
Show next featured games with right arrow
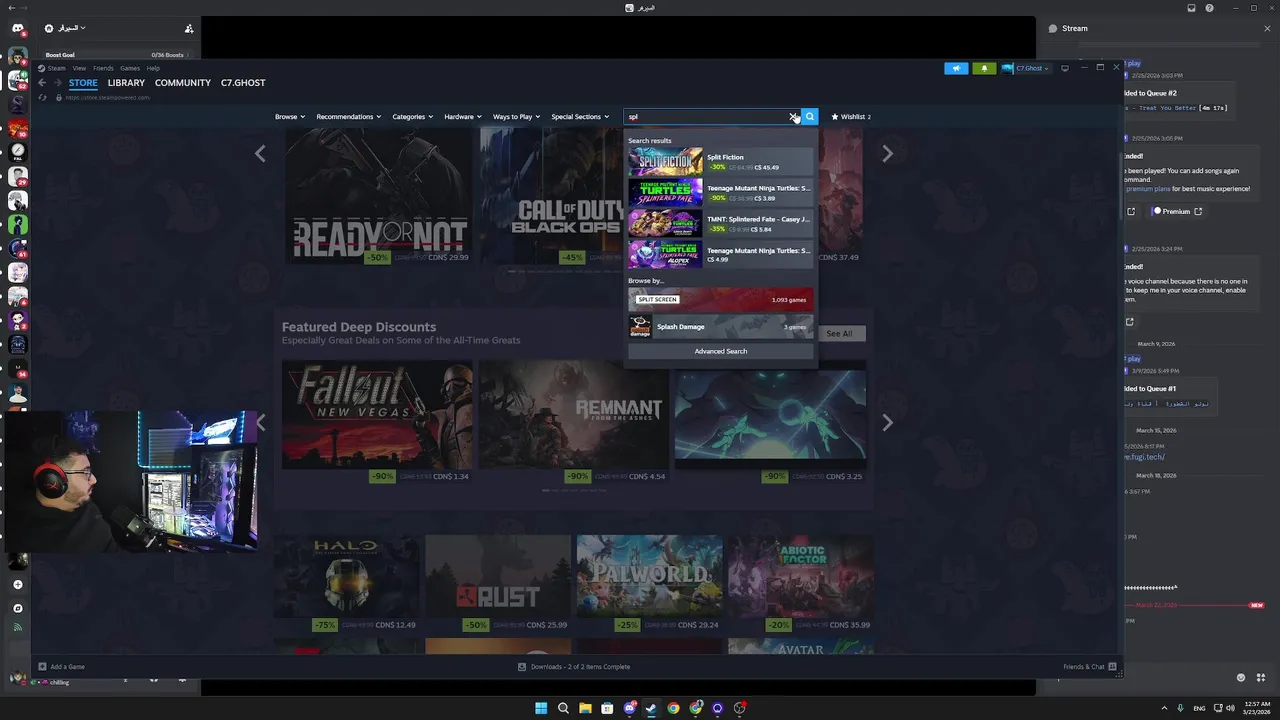(887, 154)
